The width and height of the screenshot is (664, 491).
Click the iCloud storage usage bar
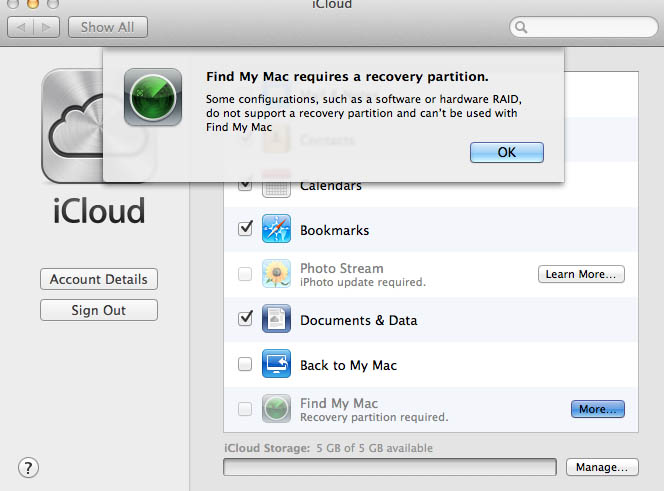[x=390, y=467]
